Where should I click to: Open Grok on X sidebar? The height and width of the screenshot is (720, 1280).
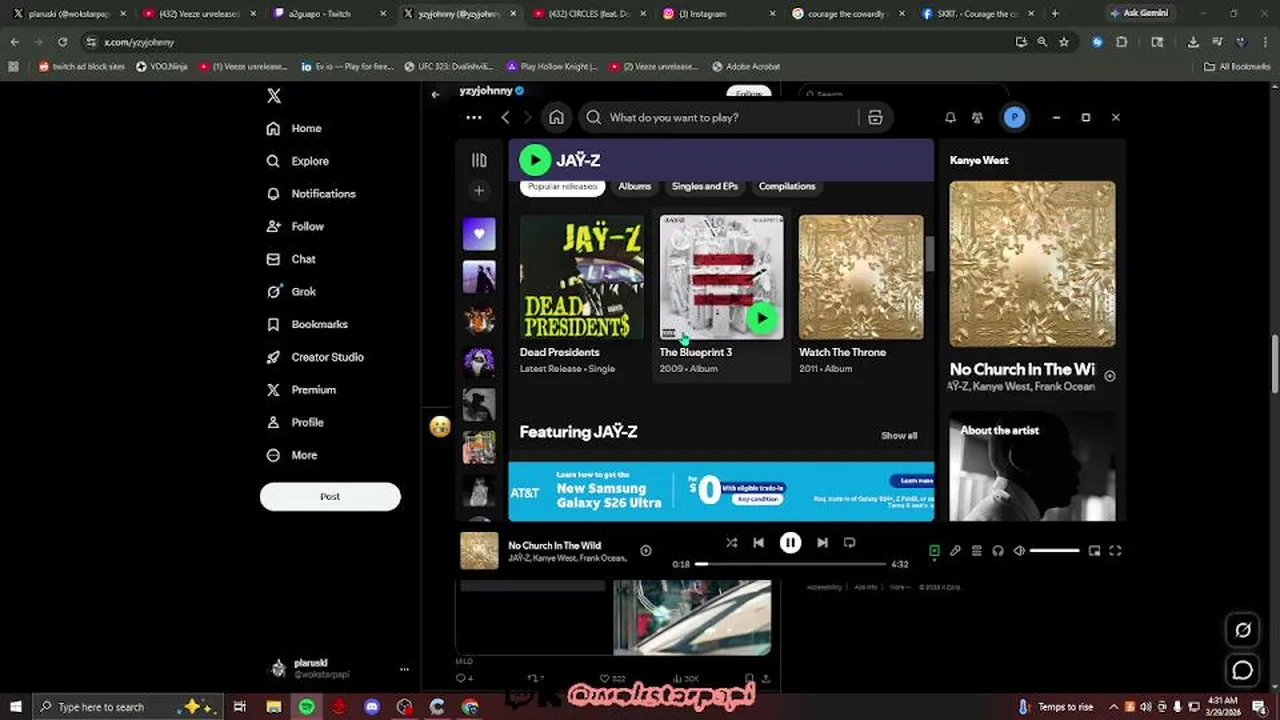click(291, 292)
